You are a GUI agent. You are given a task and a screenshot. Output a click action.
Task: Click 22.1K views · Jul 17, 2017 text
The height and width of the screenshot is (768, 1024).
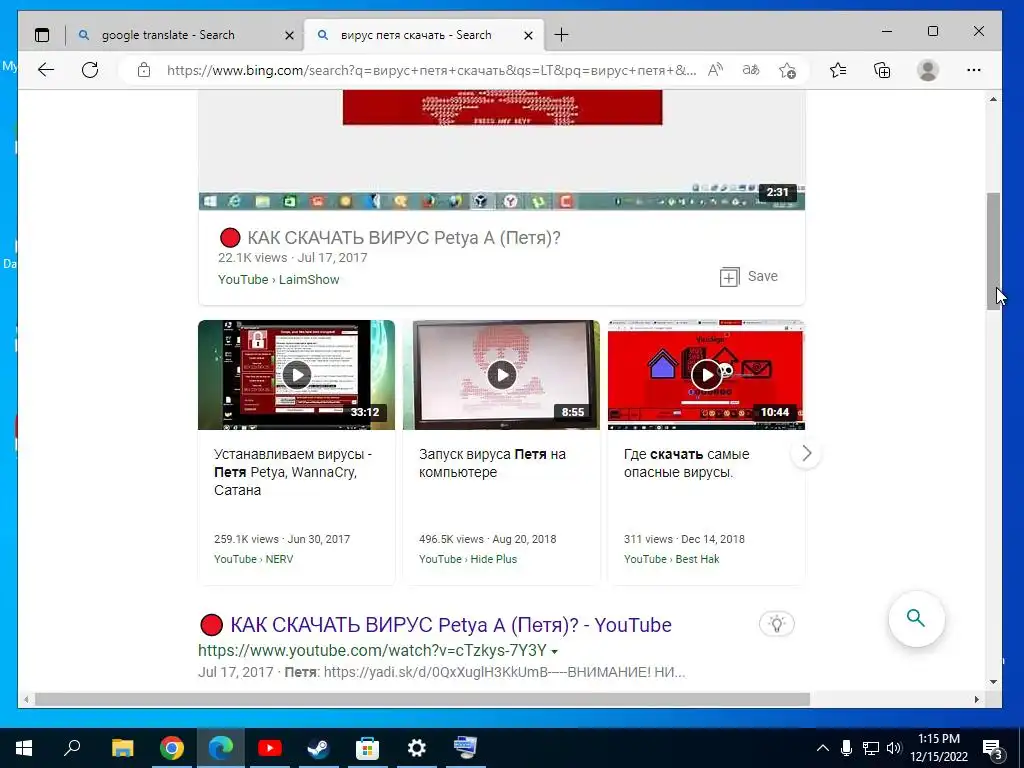point(293,258)
